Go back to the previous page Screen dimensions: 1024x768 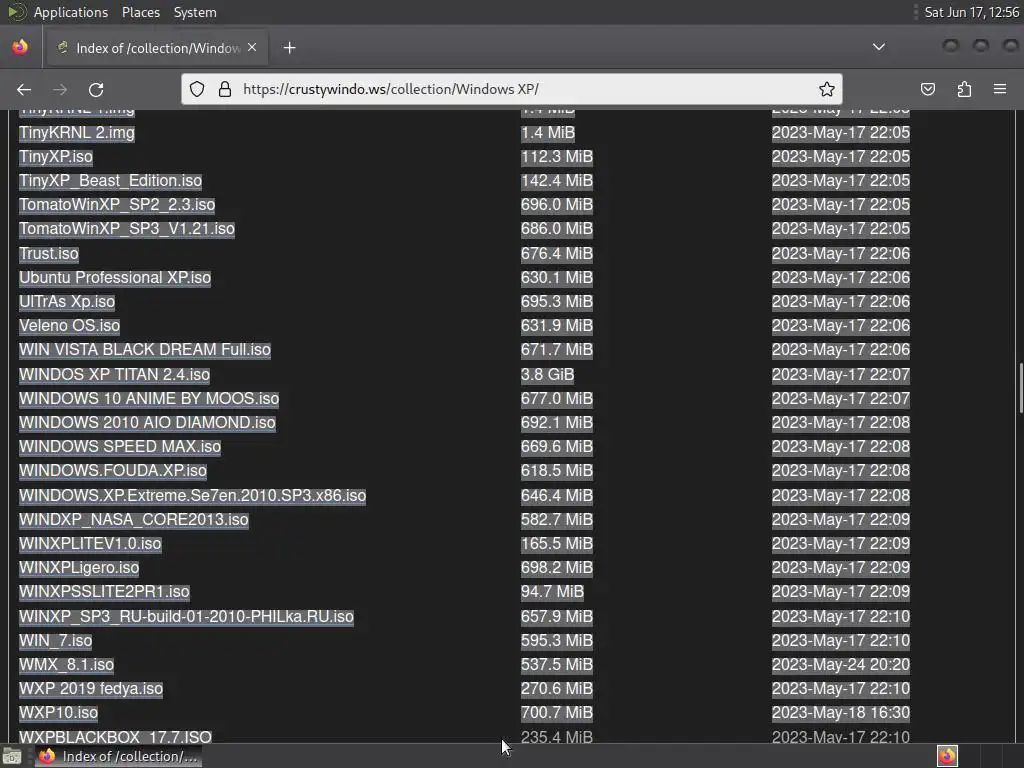click(24, 89)
